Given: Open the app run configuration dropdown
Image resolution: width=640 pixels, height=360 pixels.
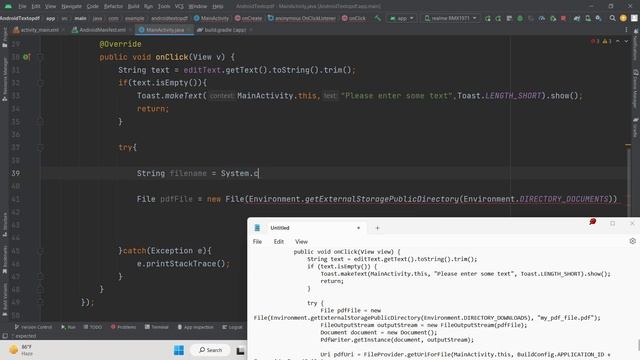Looking at the screenshot, I should (x=402, y=18).
